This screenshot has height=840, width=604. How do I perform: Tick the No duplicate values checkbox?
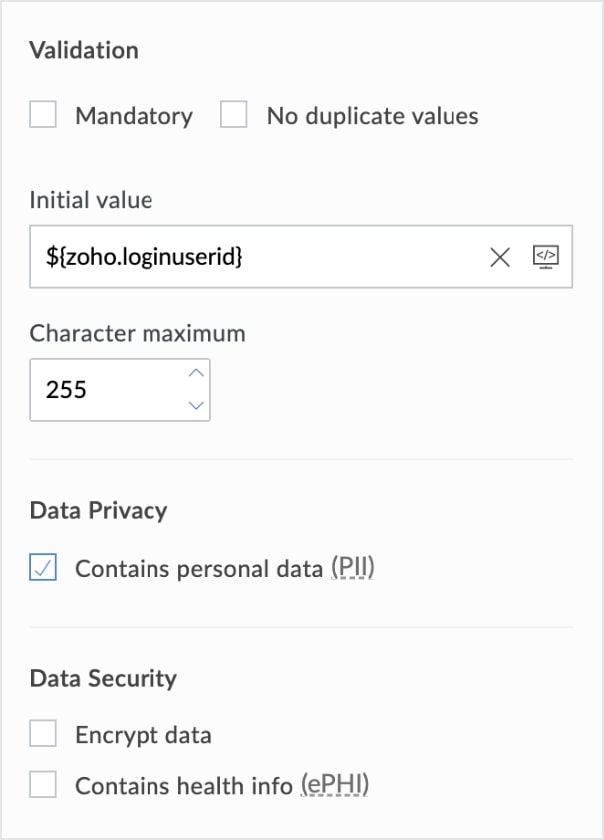pos(234,116)
